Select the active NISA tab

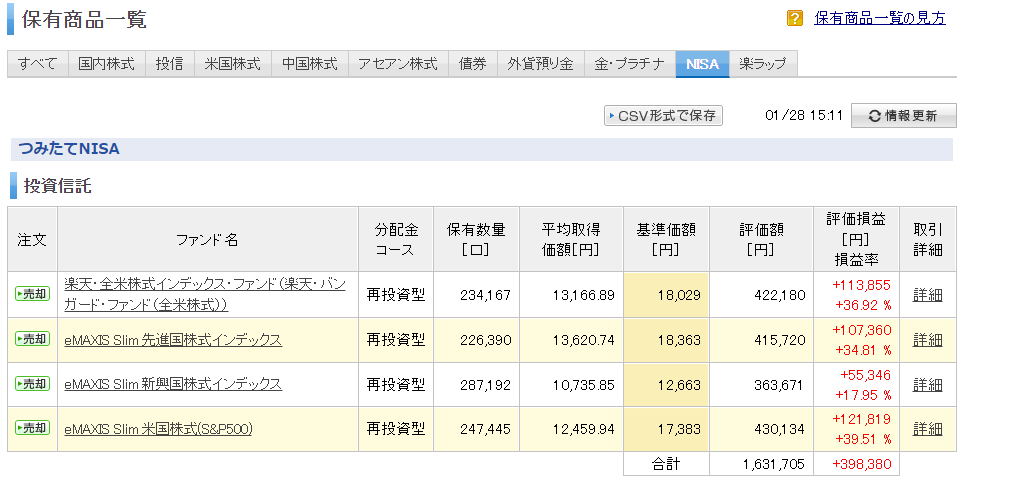click(702, 63)
